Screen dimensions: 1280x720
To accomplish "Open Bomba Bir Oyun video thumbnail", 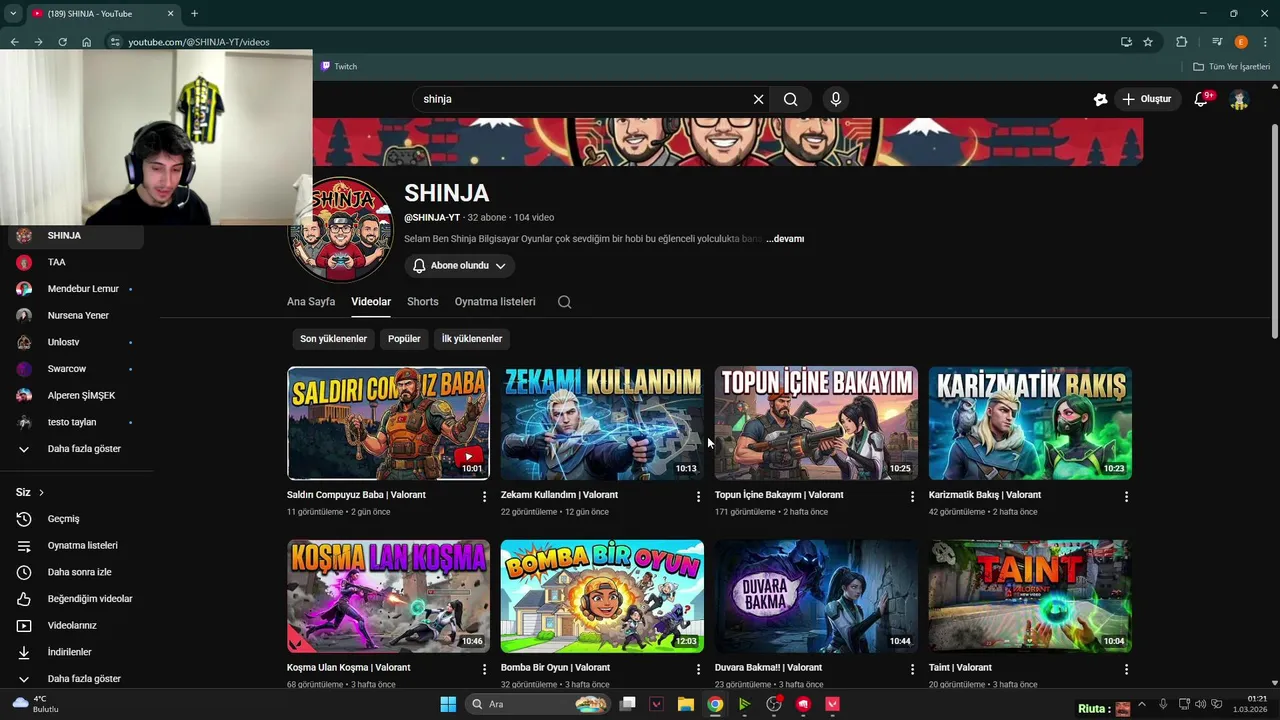I will pos(602,597).
